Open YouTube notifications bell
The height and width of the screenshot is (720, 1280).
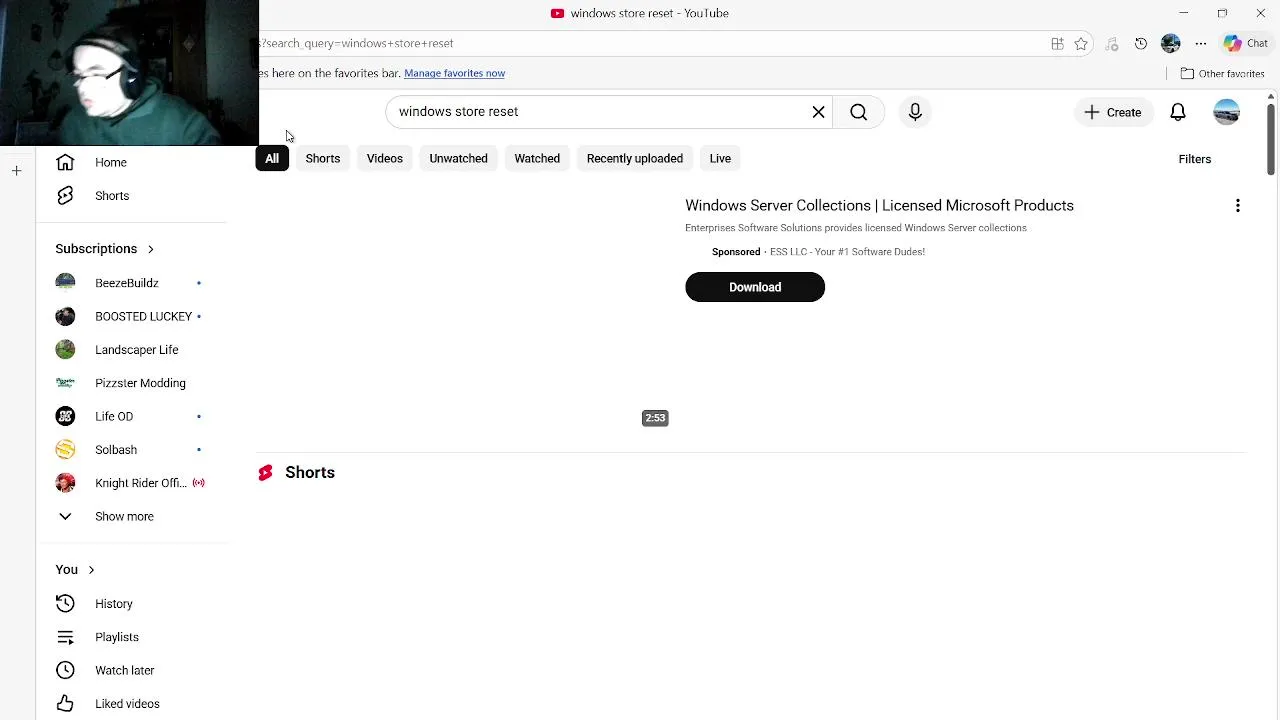1178,112
